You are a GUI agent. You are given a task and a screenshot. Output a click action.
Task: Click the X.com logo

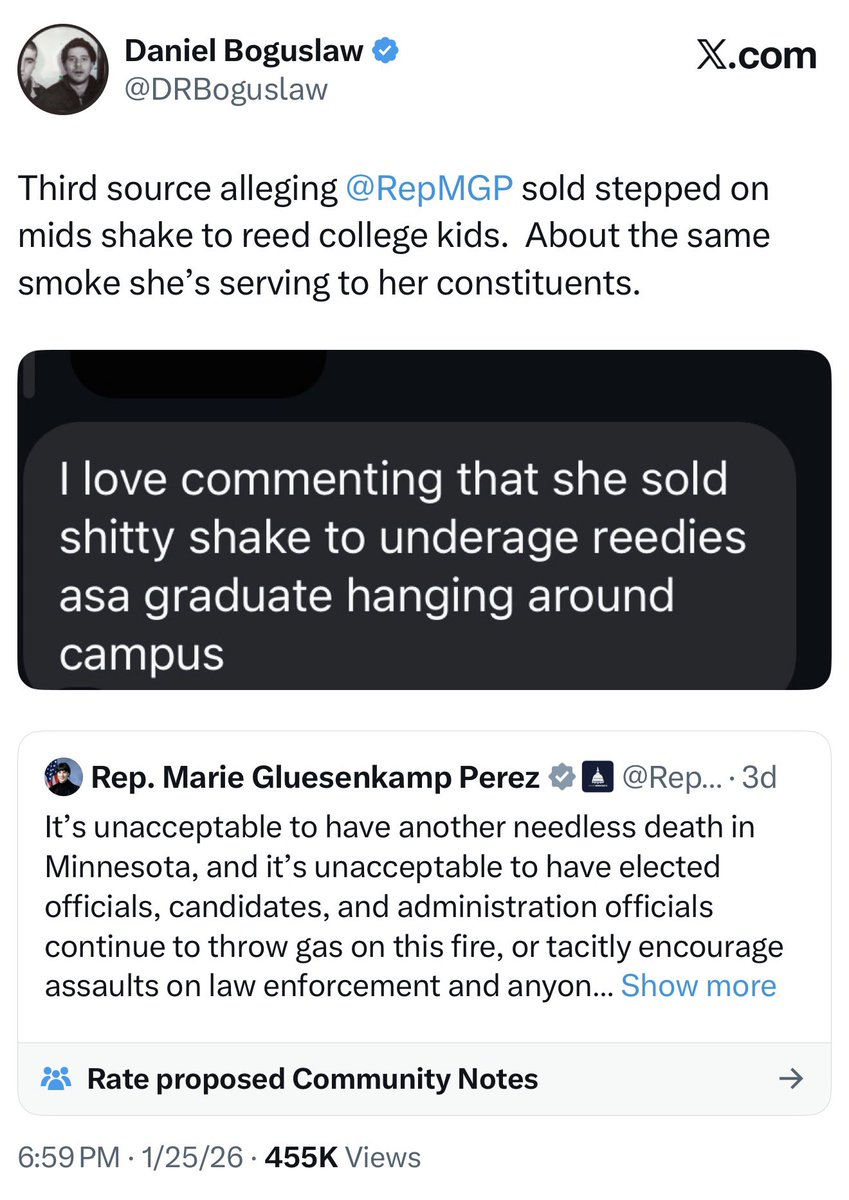(756, 55)
